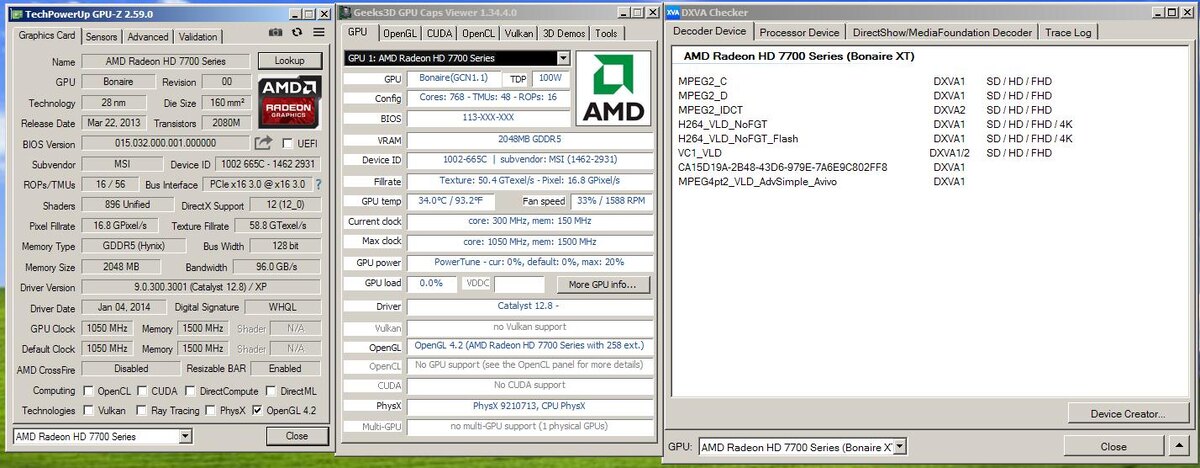Select the H264_VLD_NoFGT decoder entry
This screenshot has height=468, width=1200.
click(725, 124)
